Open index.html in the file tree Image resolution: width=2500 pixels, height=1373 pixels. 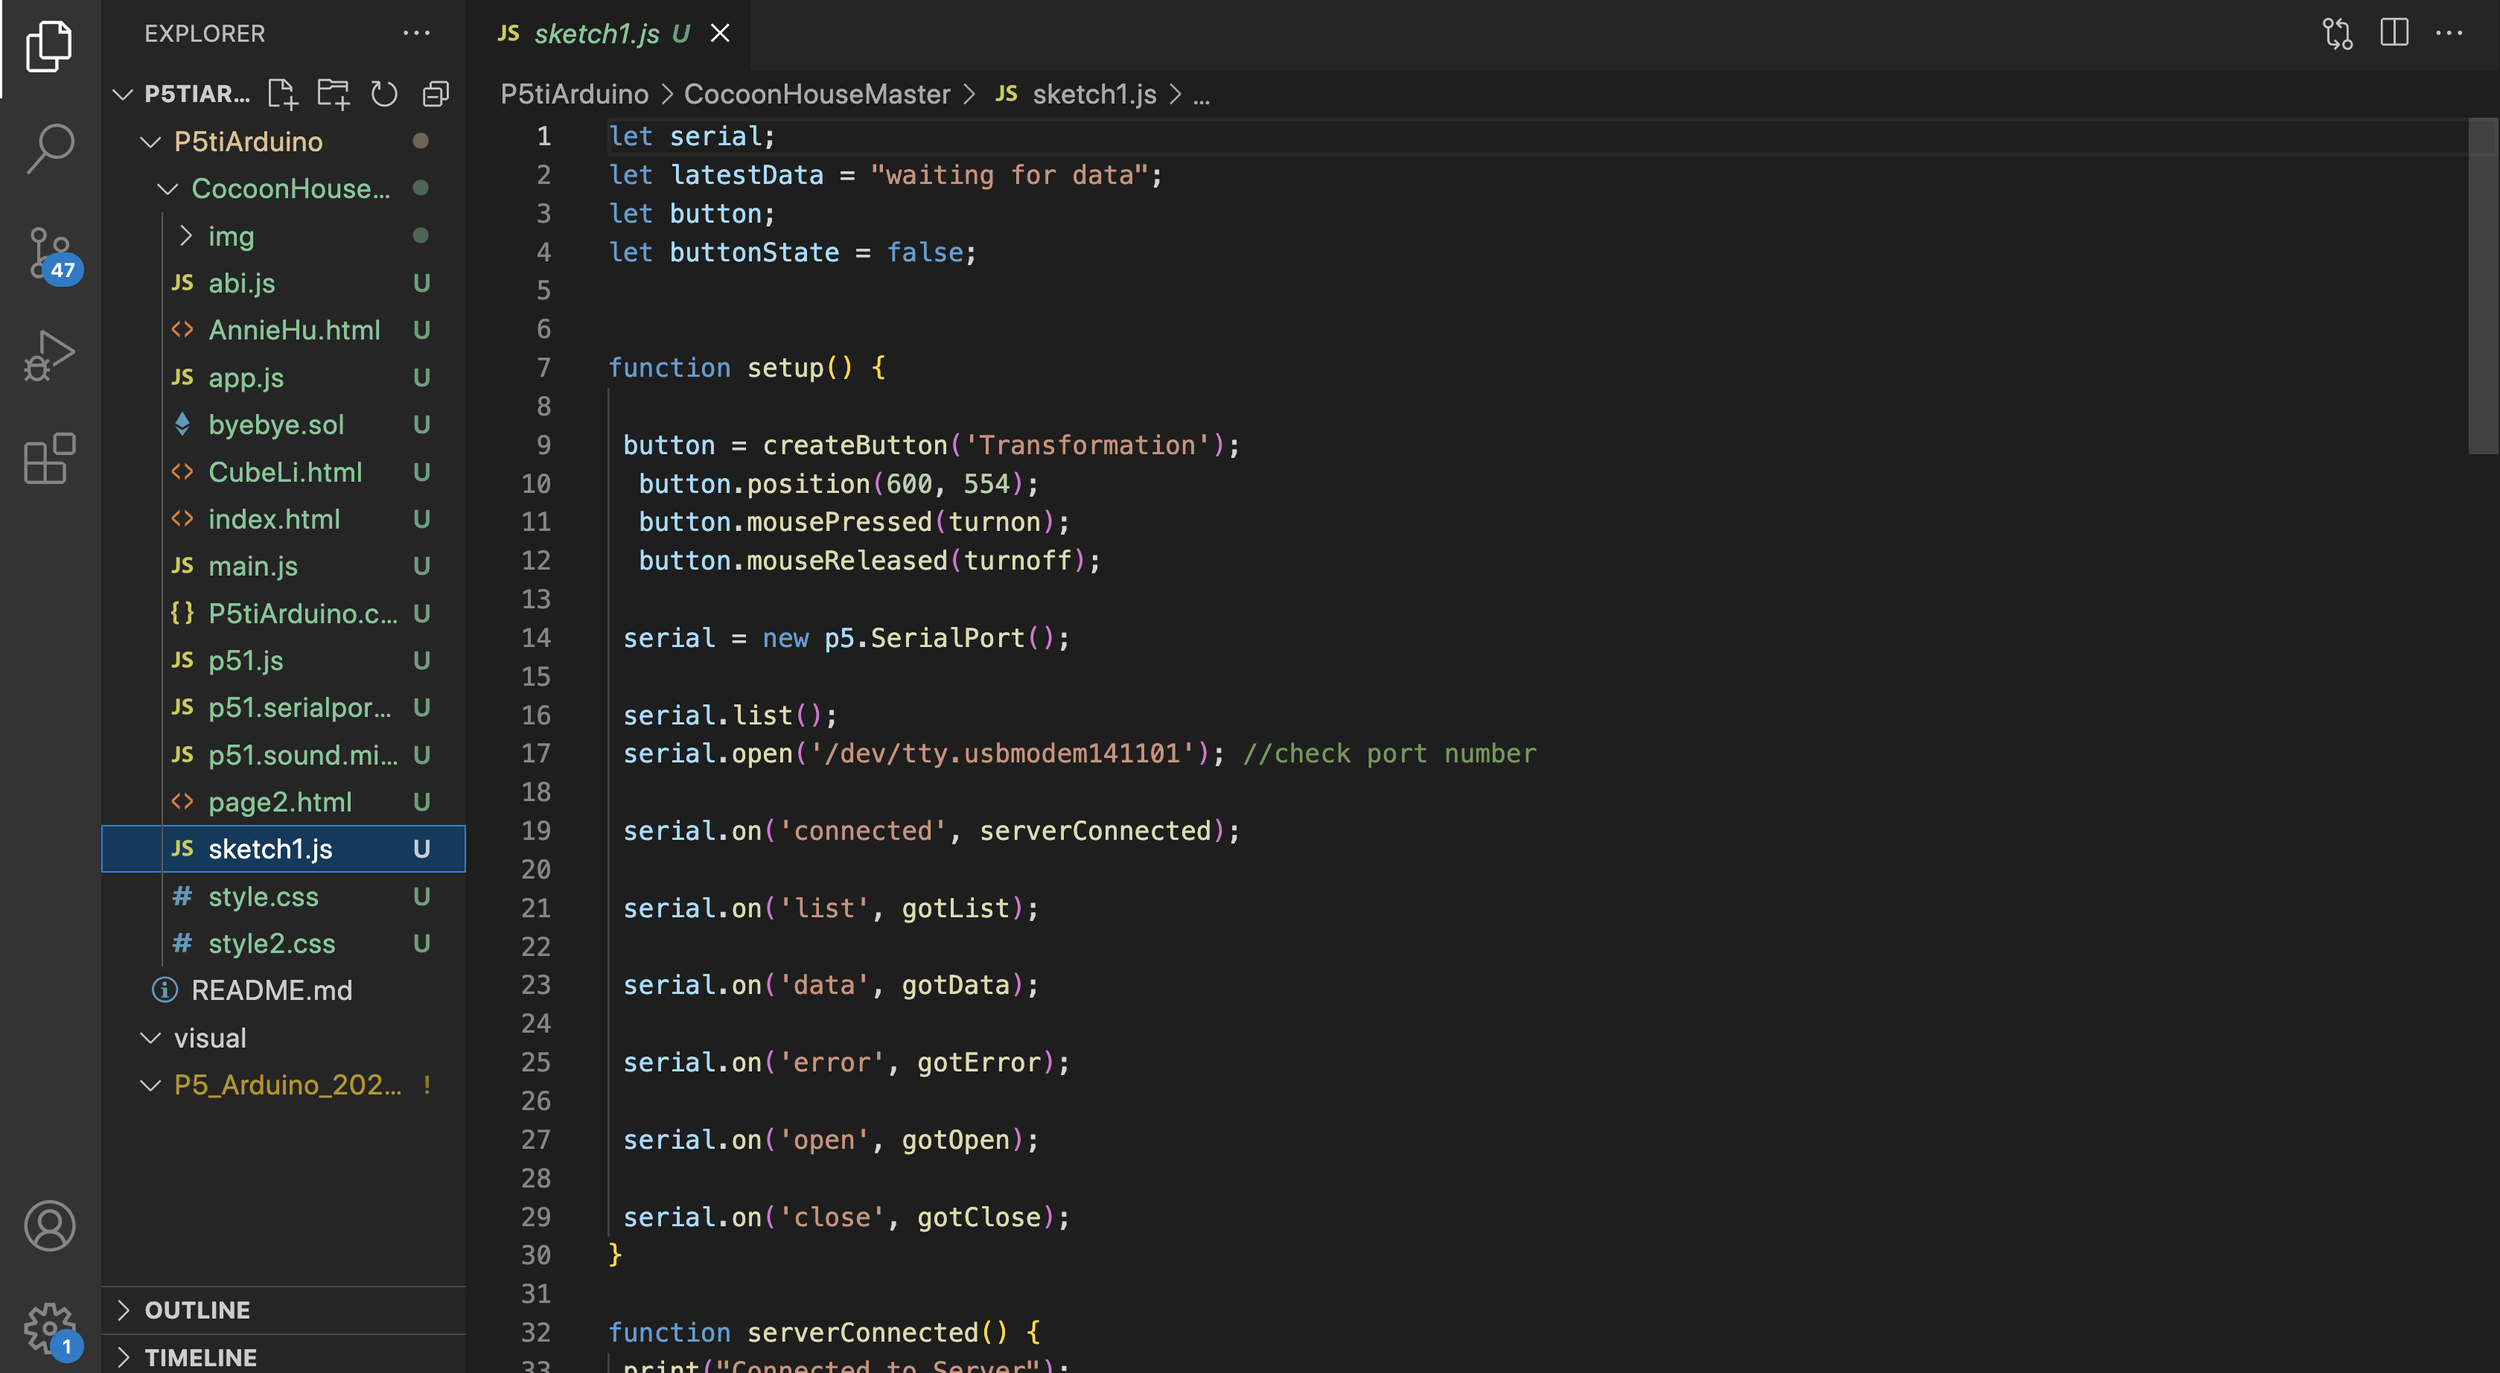pyautogui.click(x=274, y=519)
